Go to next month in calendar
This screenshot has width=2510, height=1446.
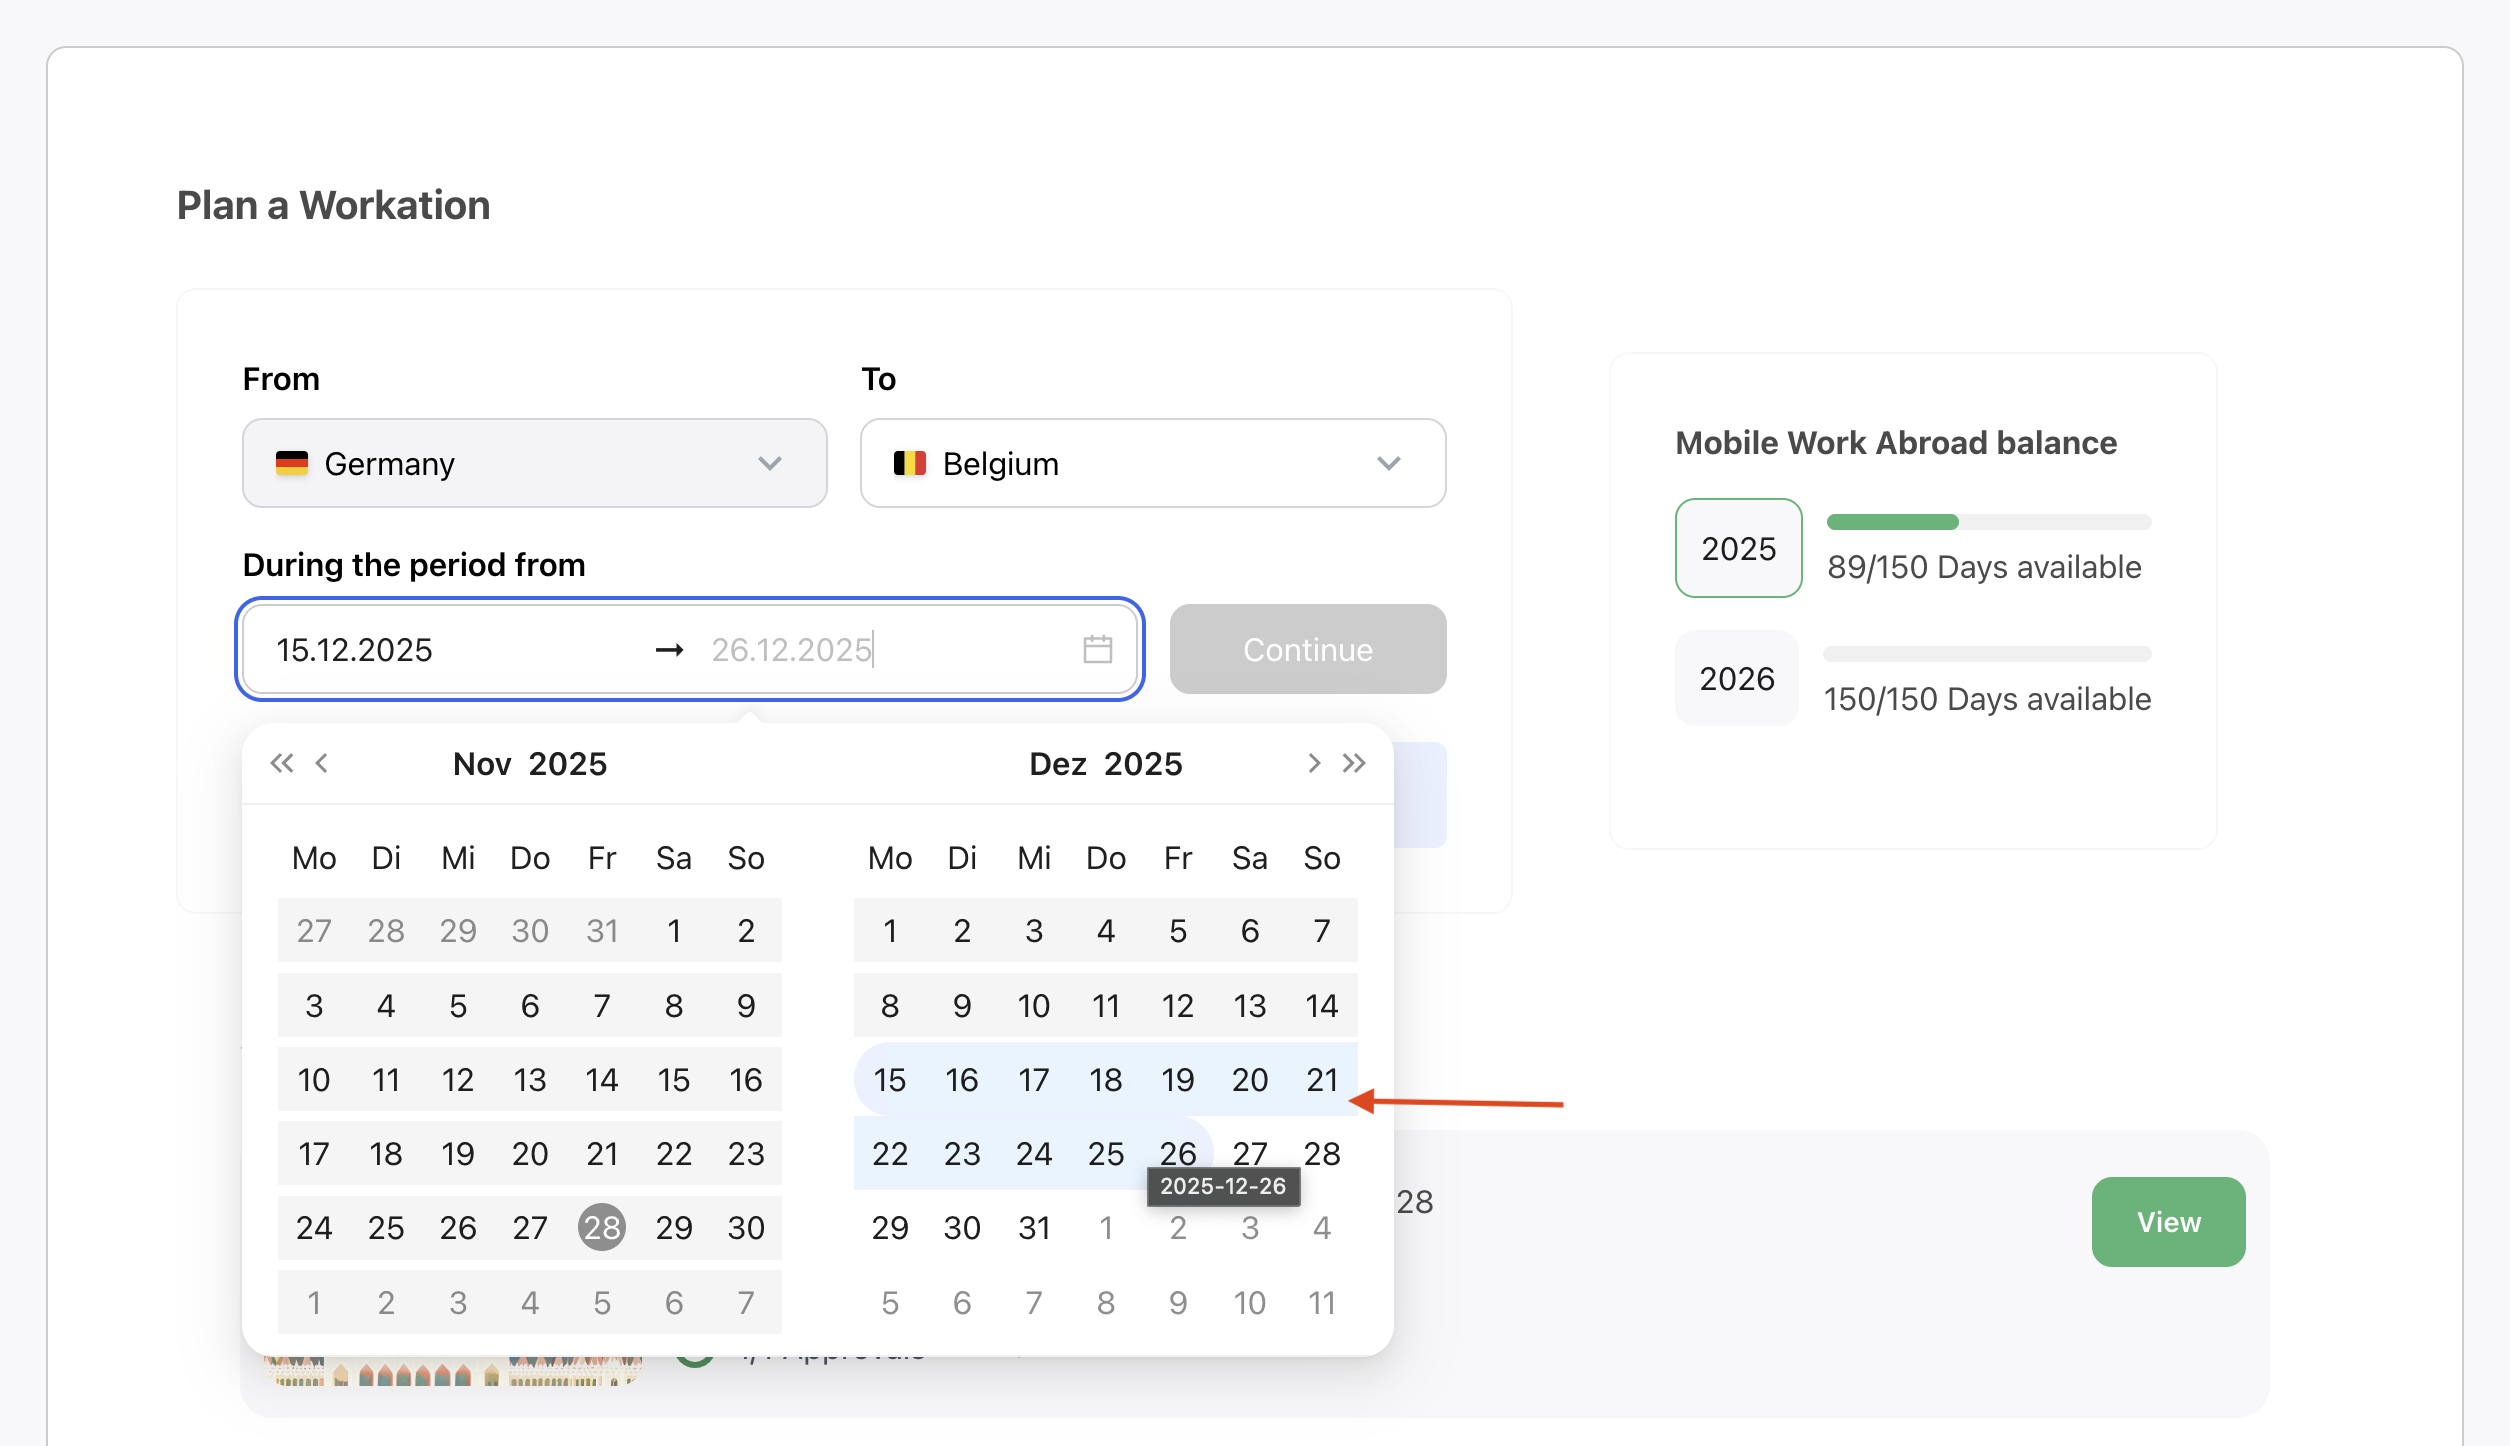(x=1313, y=764)
